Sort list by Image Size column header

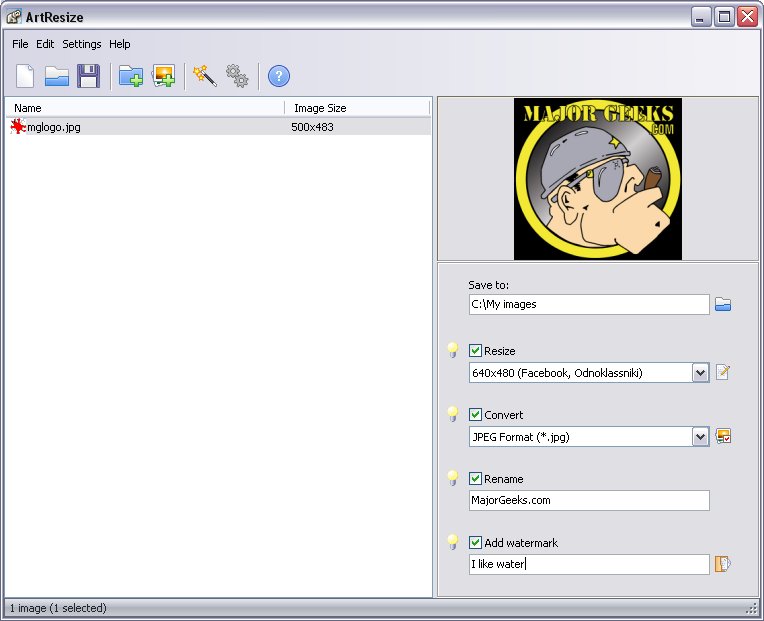coord(357,108)
